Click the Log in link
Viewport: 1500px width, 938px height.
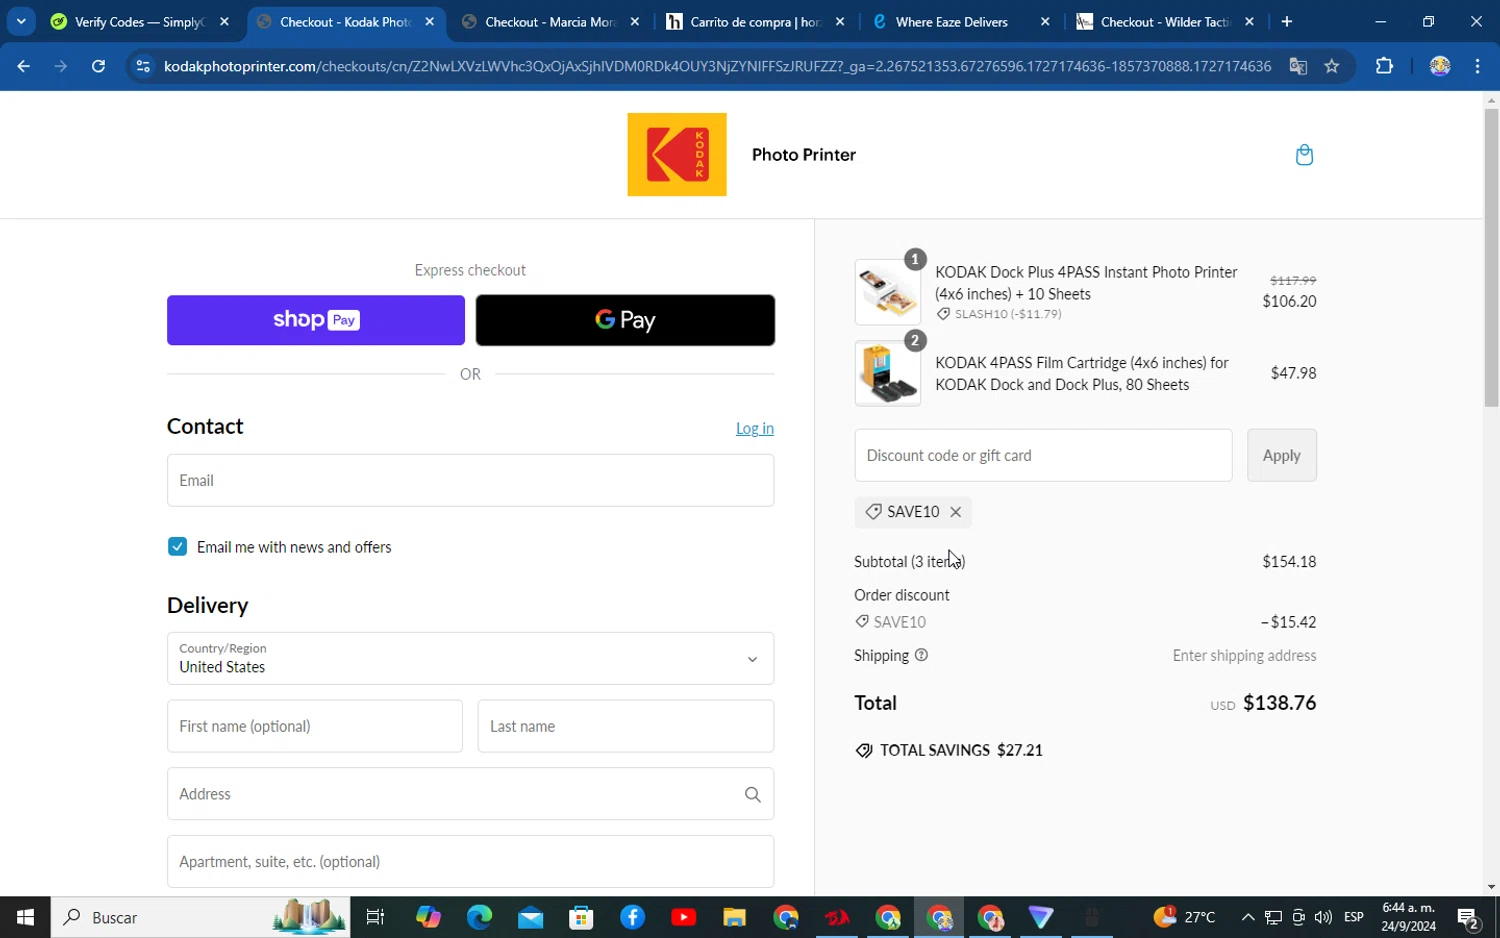point(755,428)
